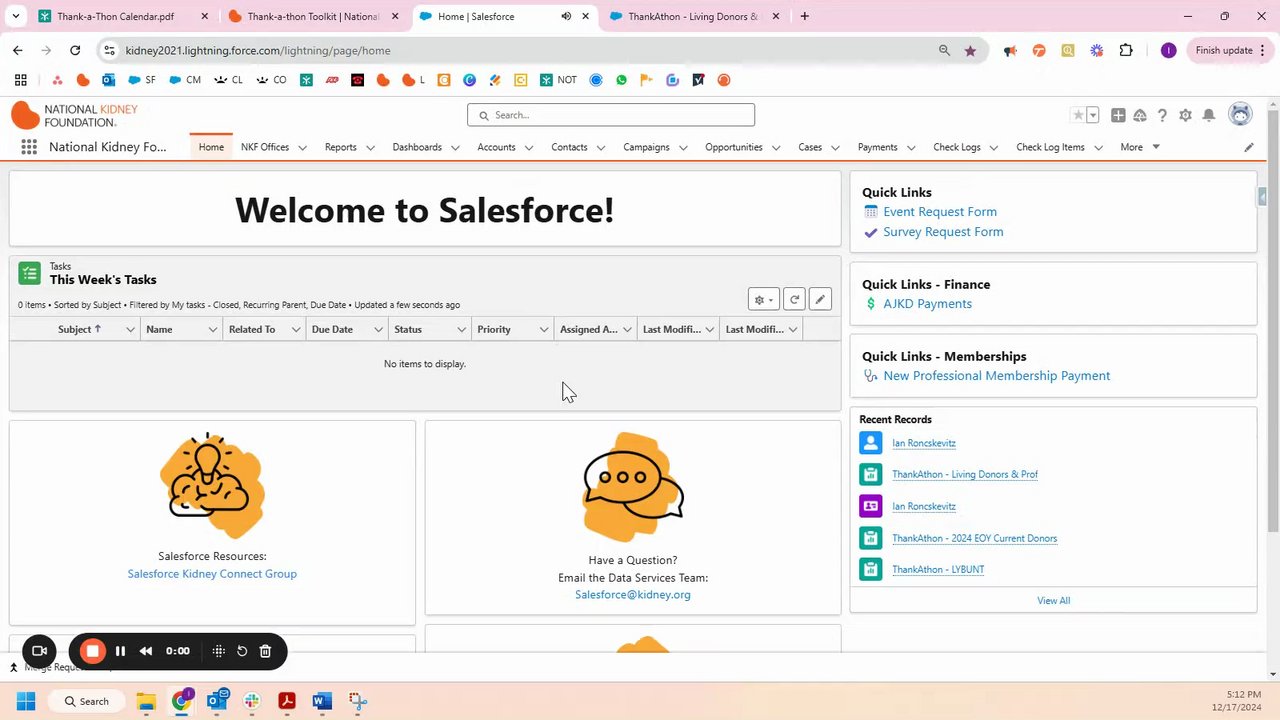Screen dimensions: 1280x720
Task: Pause the screen recording
Action: pos(120,651)
